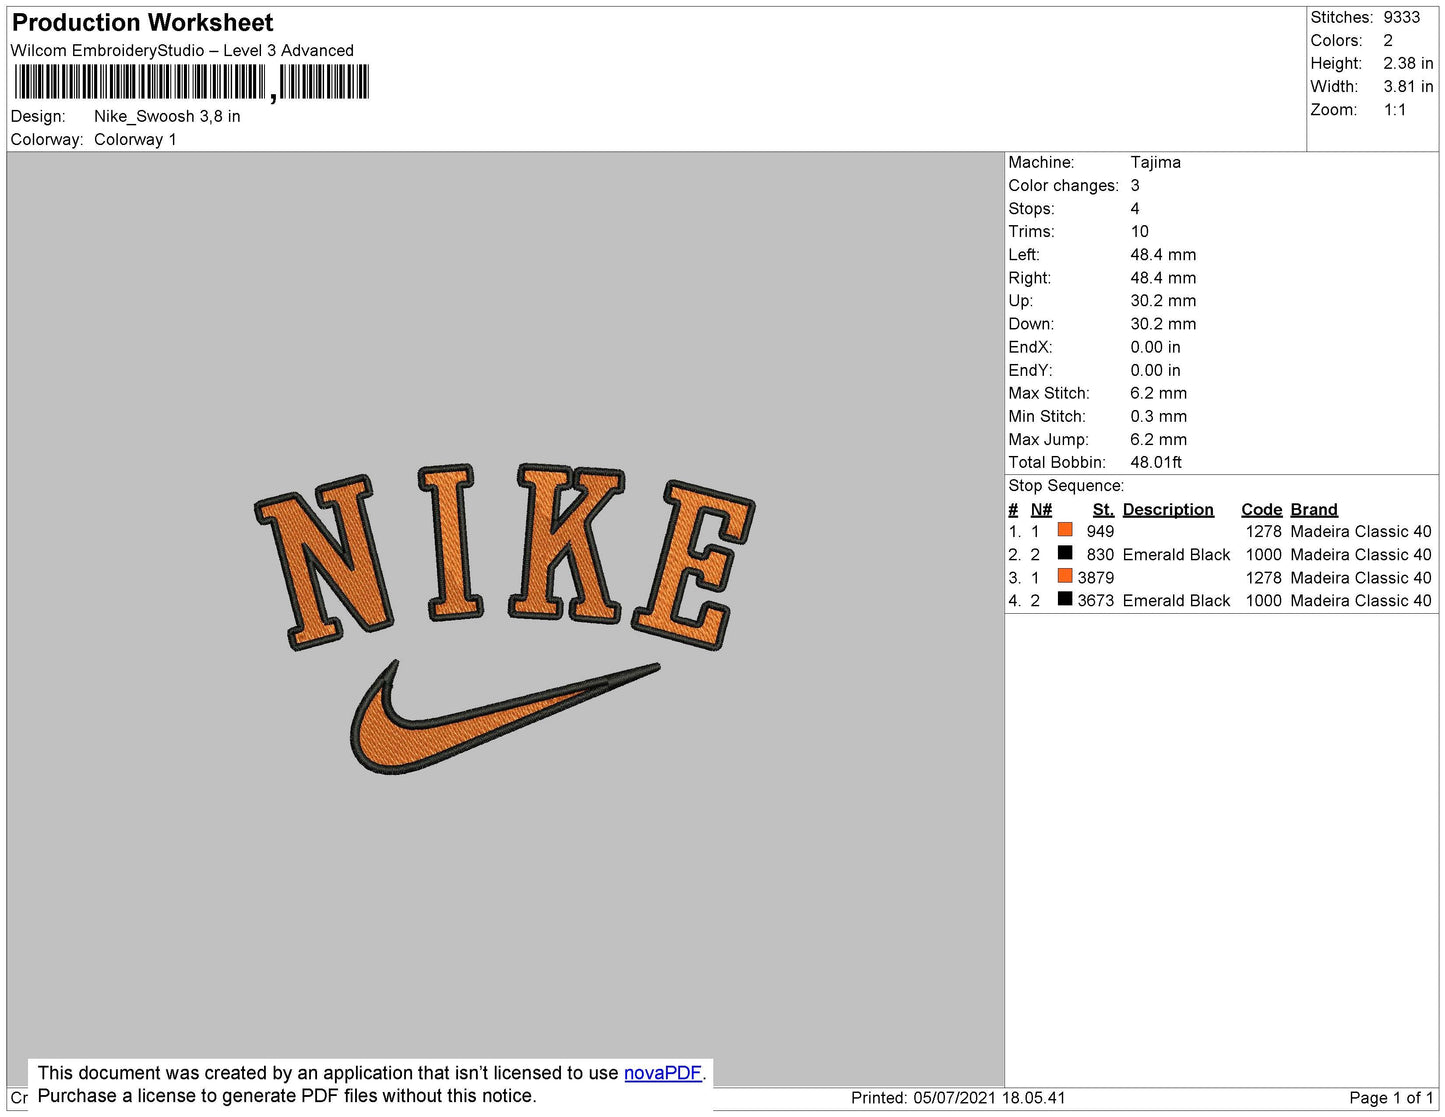The image size is (1445, 1117).
Task: Click the novaPDF hyperlink
Action: (663, 1073)
